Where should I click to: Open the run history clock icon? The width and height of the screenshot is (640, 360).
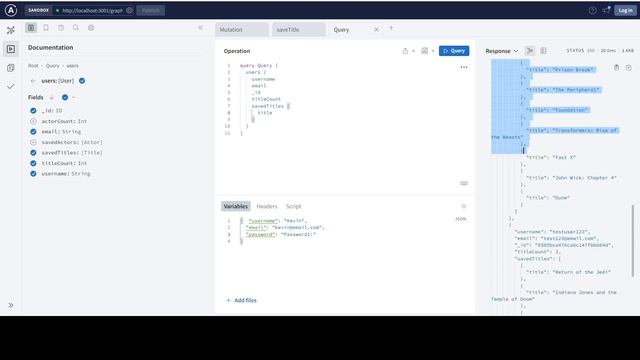tap(61, 28)
